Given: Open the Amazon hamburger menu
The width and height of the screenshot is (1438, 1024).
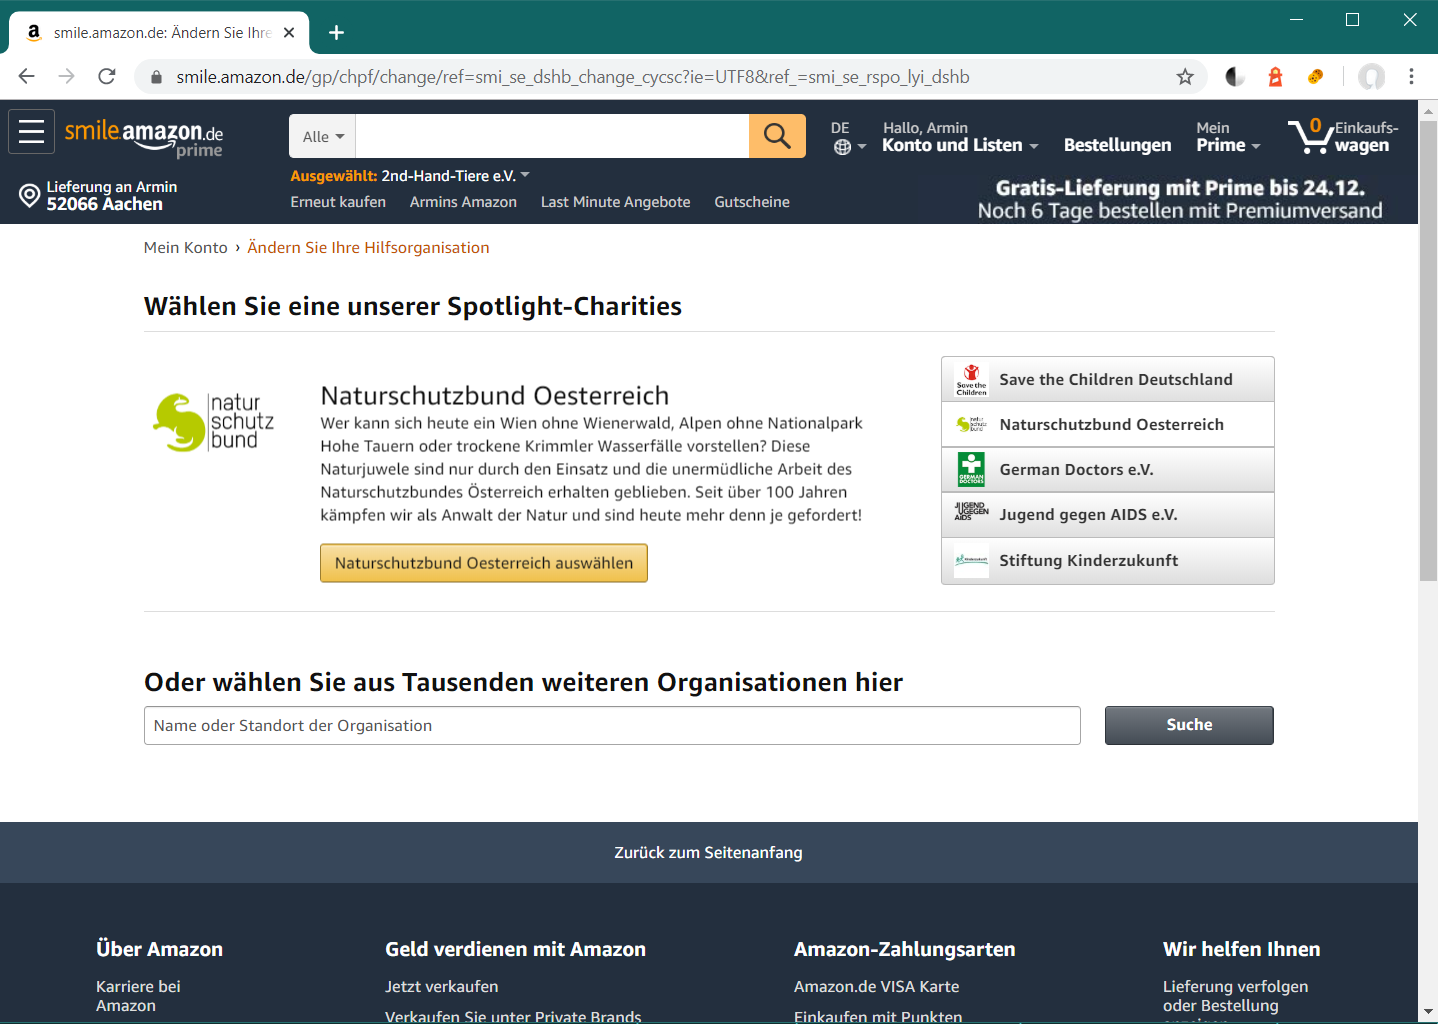Looking at the screenshot, I should coord(31,132).
